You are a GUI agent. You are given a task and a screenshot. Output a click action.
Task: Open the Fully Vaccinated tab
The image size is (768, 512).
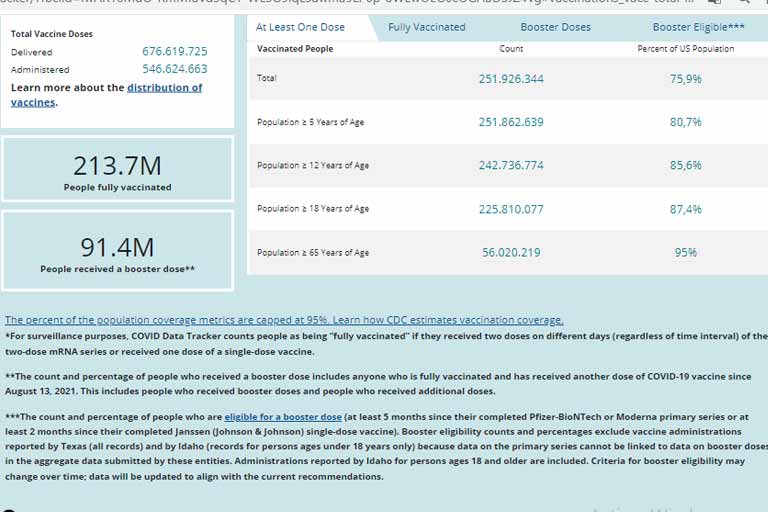click(x=427, y=27)
